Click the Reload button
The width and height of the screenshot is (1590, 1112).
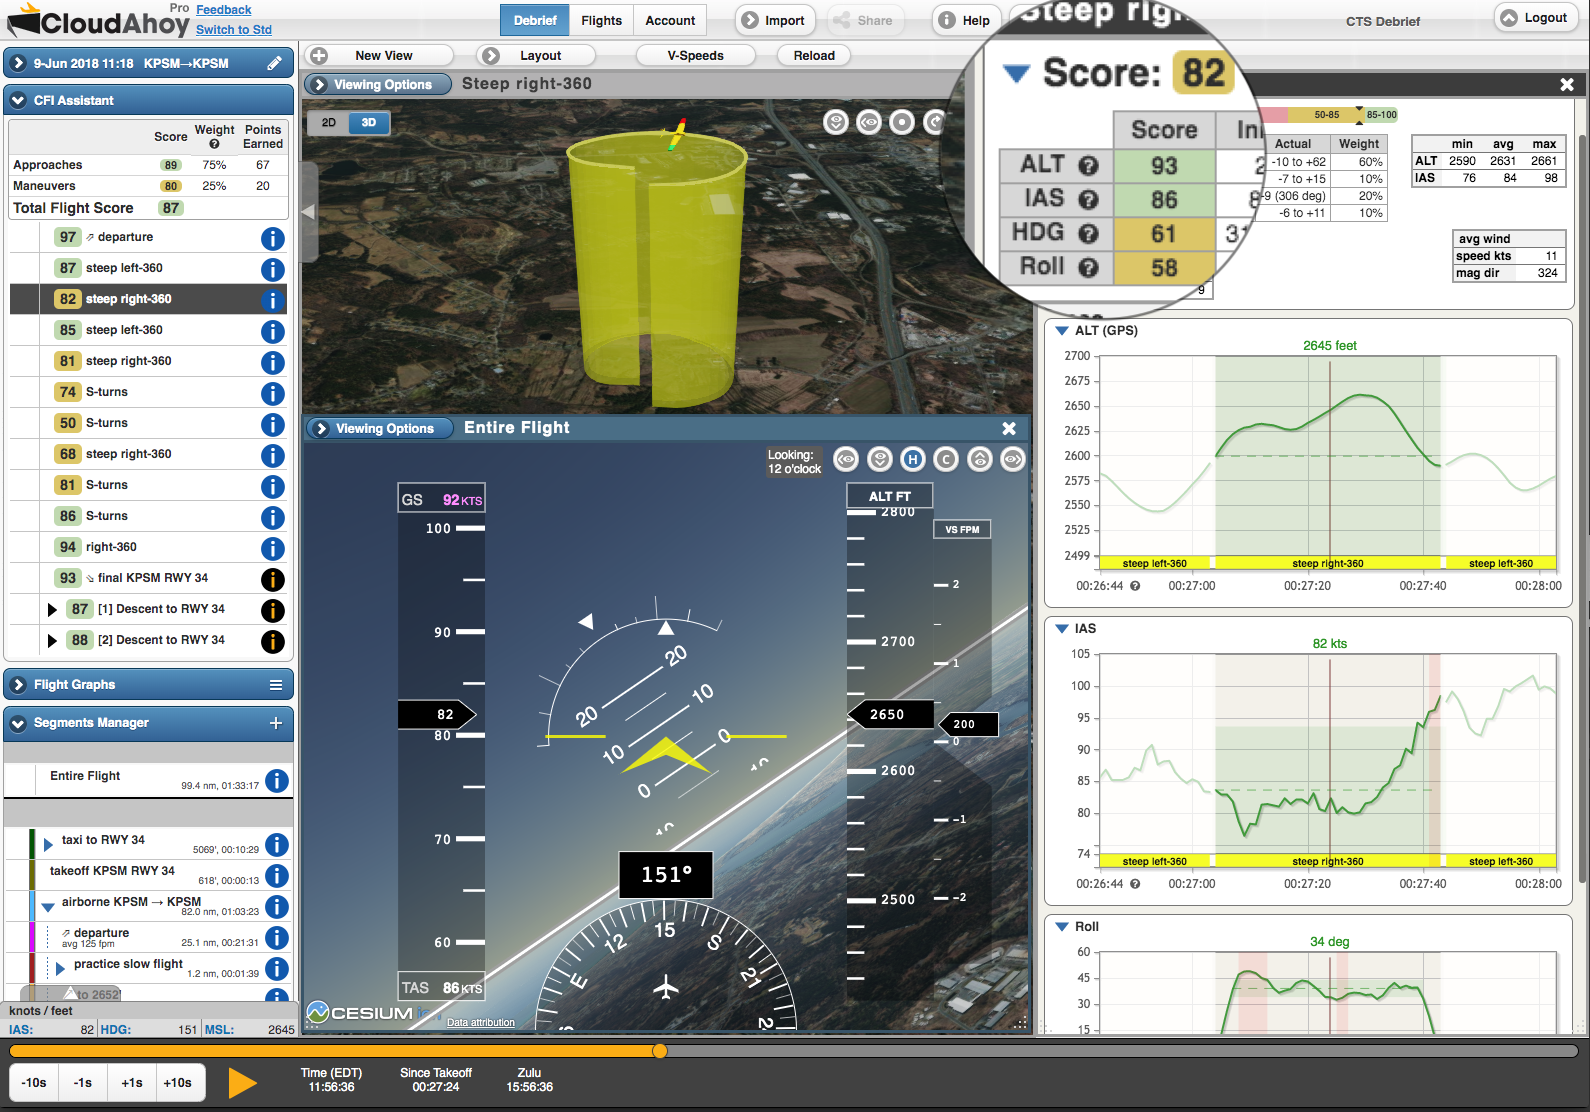pyautogui.click(x=814, y=56)
